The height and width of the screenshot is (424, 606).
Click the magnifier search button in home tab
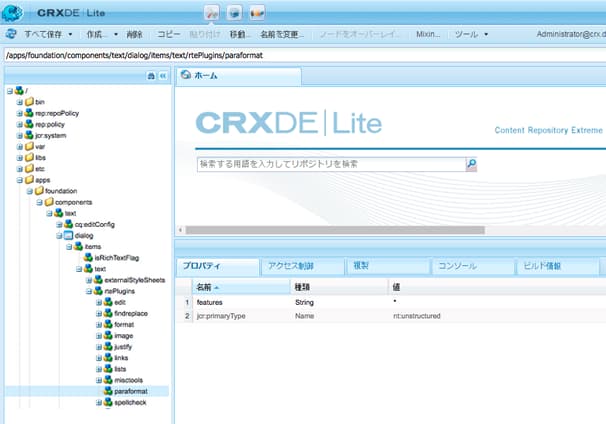471,164
